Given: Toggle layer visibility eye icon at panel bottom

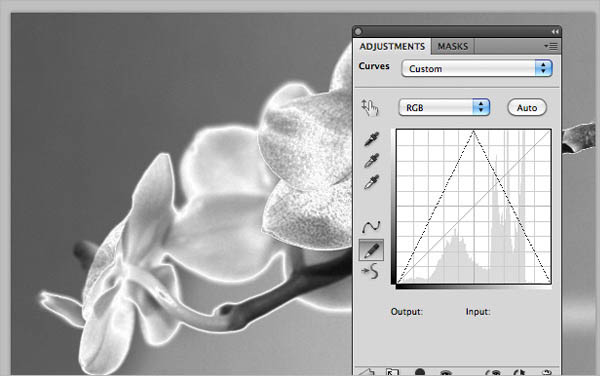Looking at the screenshot, I should [x=445, y=372].
